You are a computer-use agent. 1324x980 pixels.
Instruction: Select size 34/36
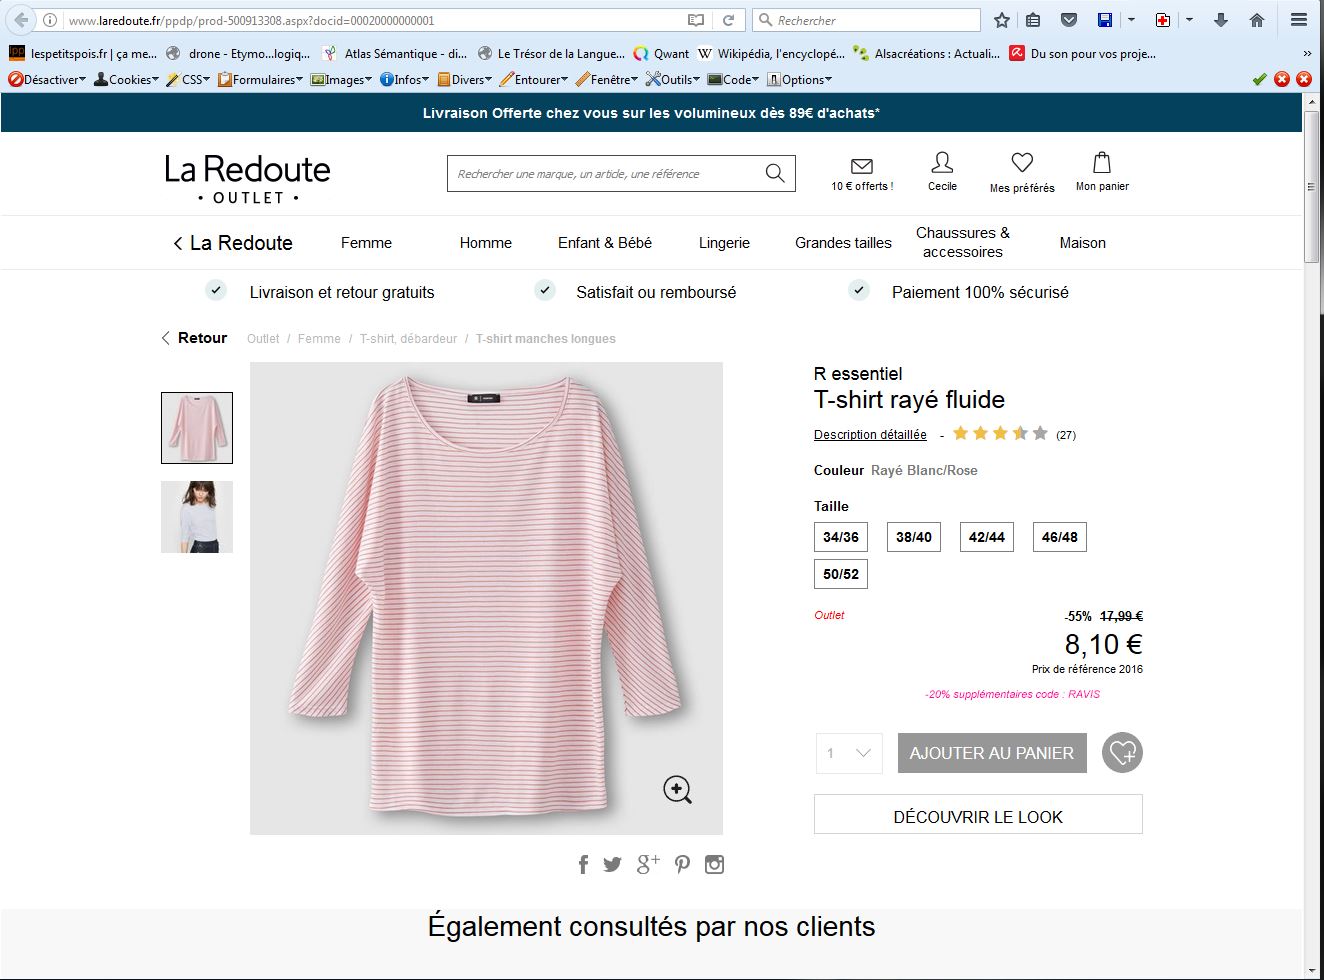[x=840, y=537]
